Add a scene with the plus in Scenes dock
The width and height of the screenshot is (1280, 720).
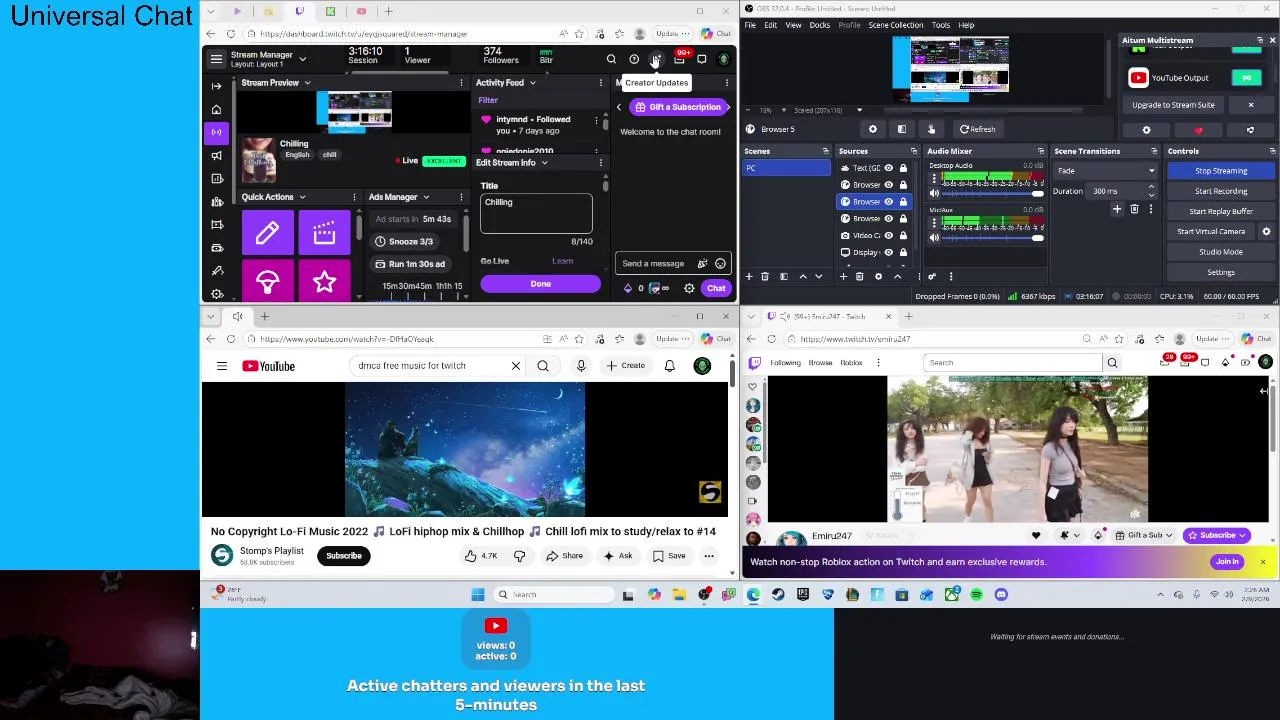[x=749, y=276]
